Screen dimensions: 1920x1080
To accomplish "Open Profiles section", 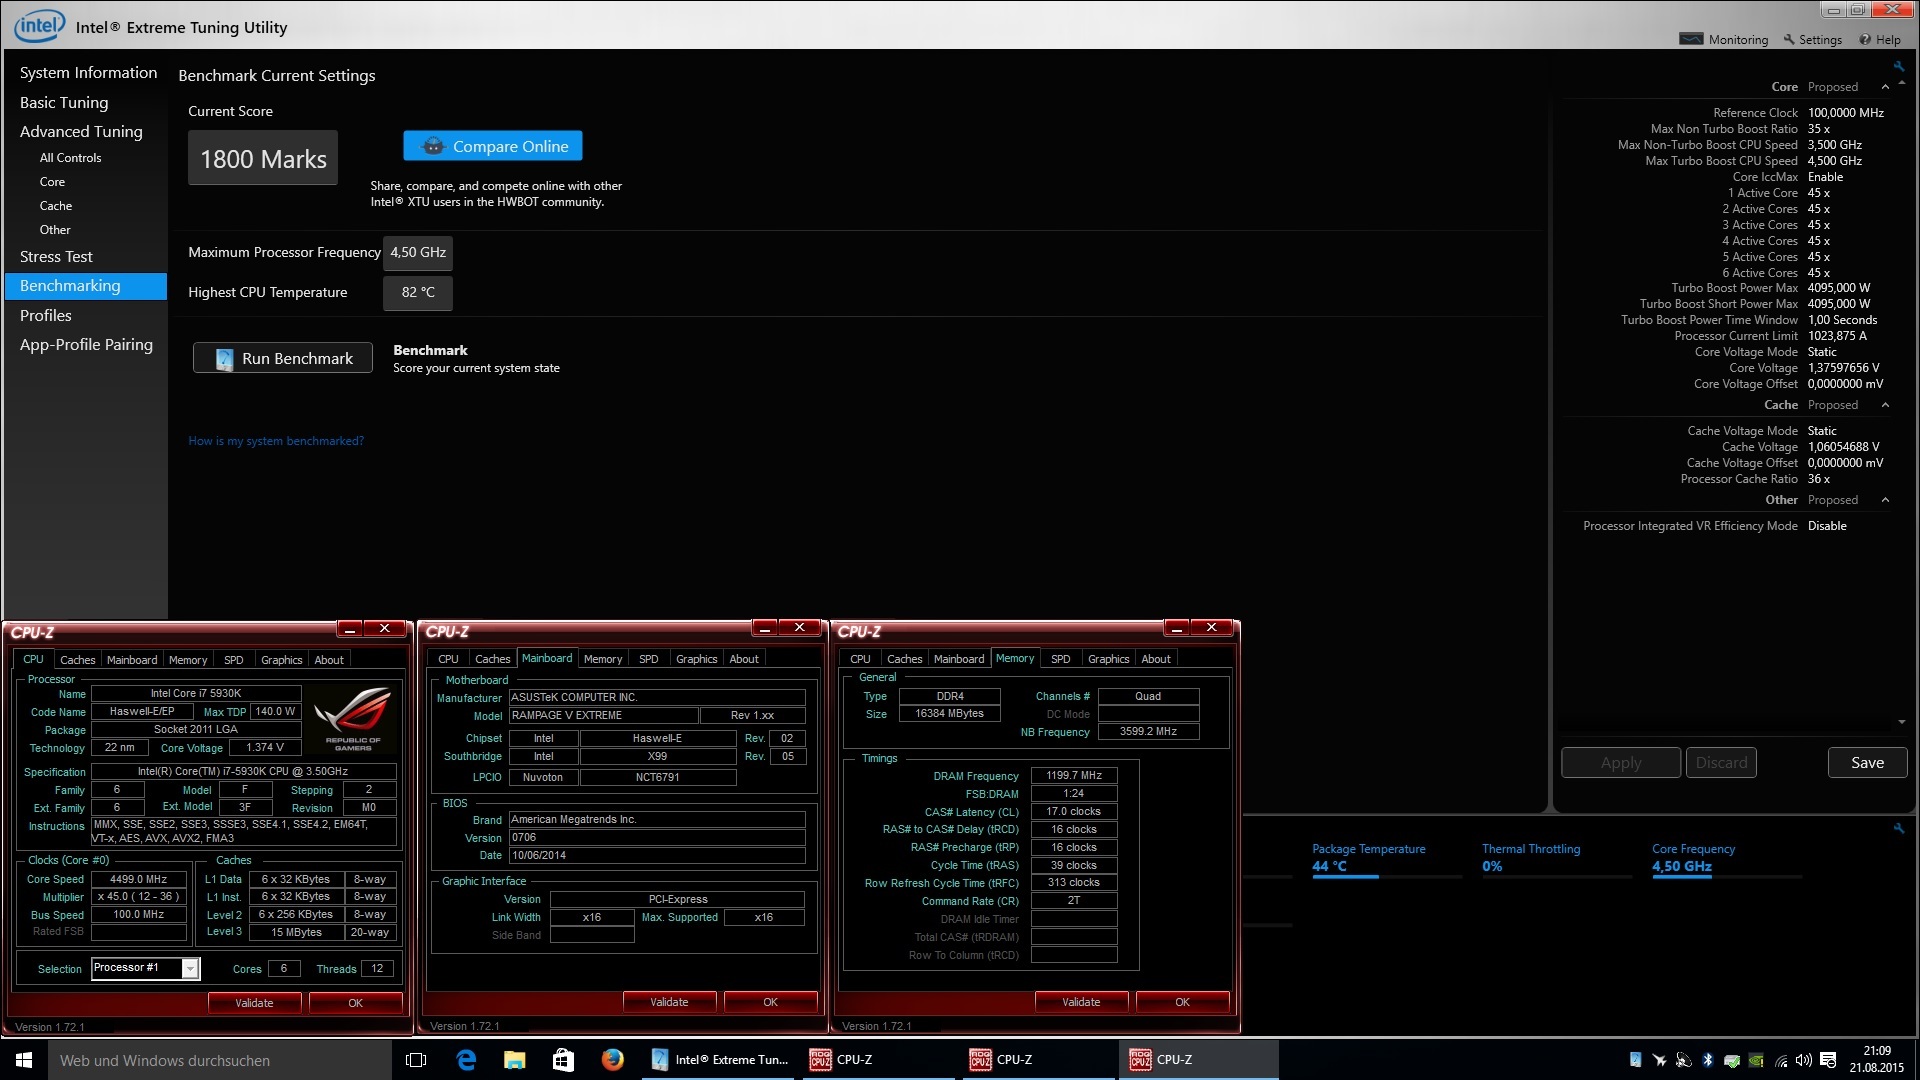I will click(46, 316).
